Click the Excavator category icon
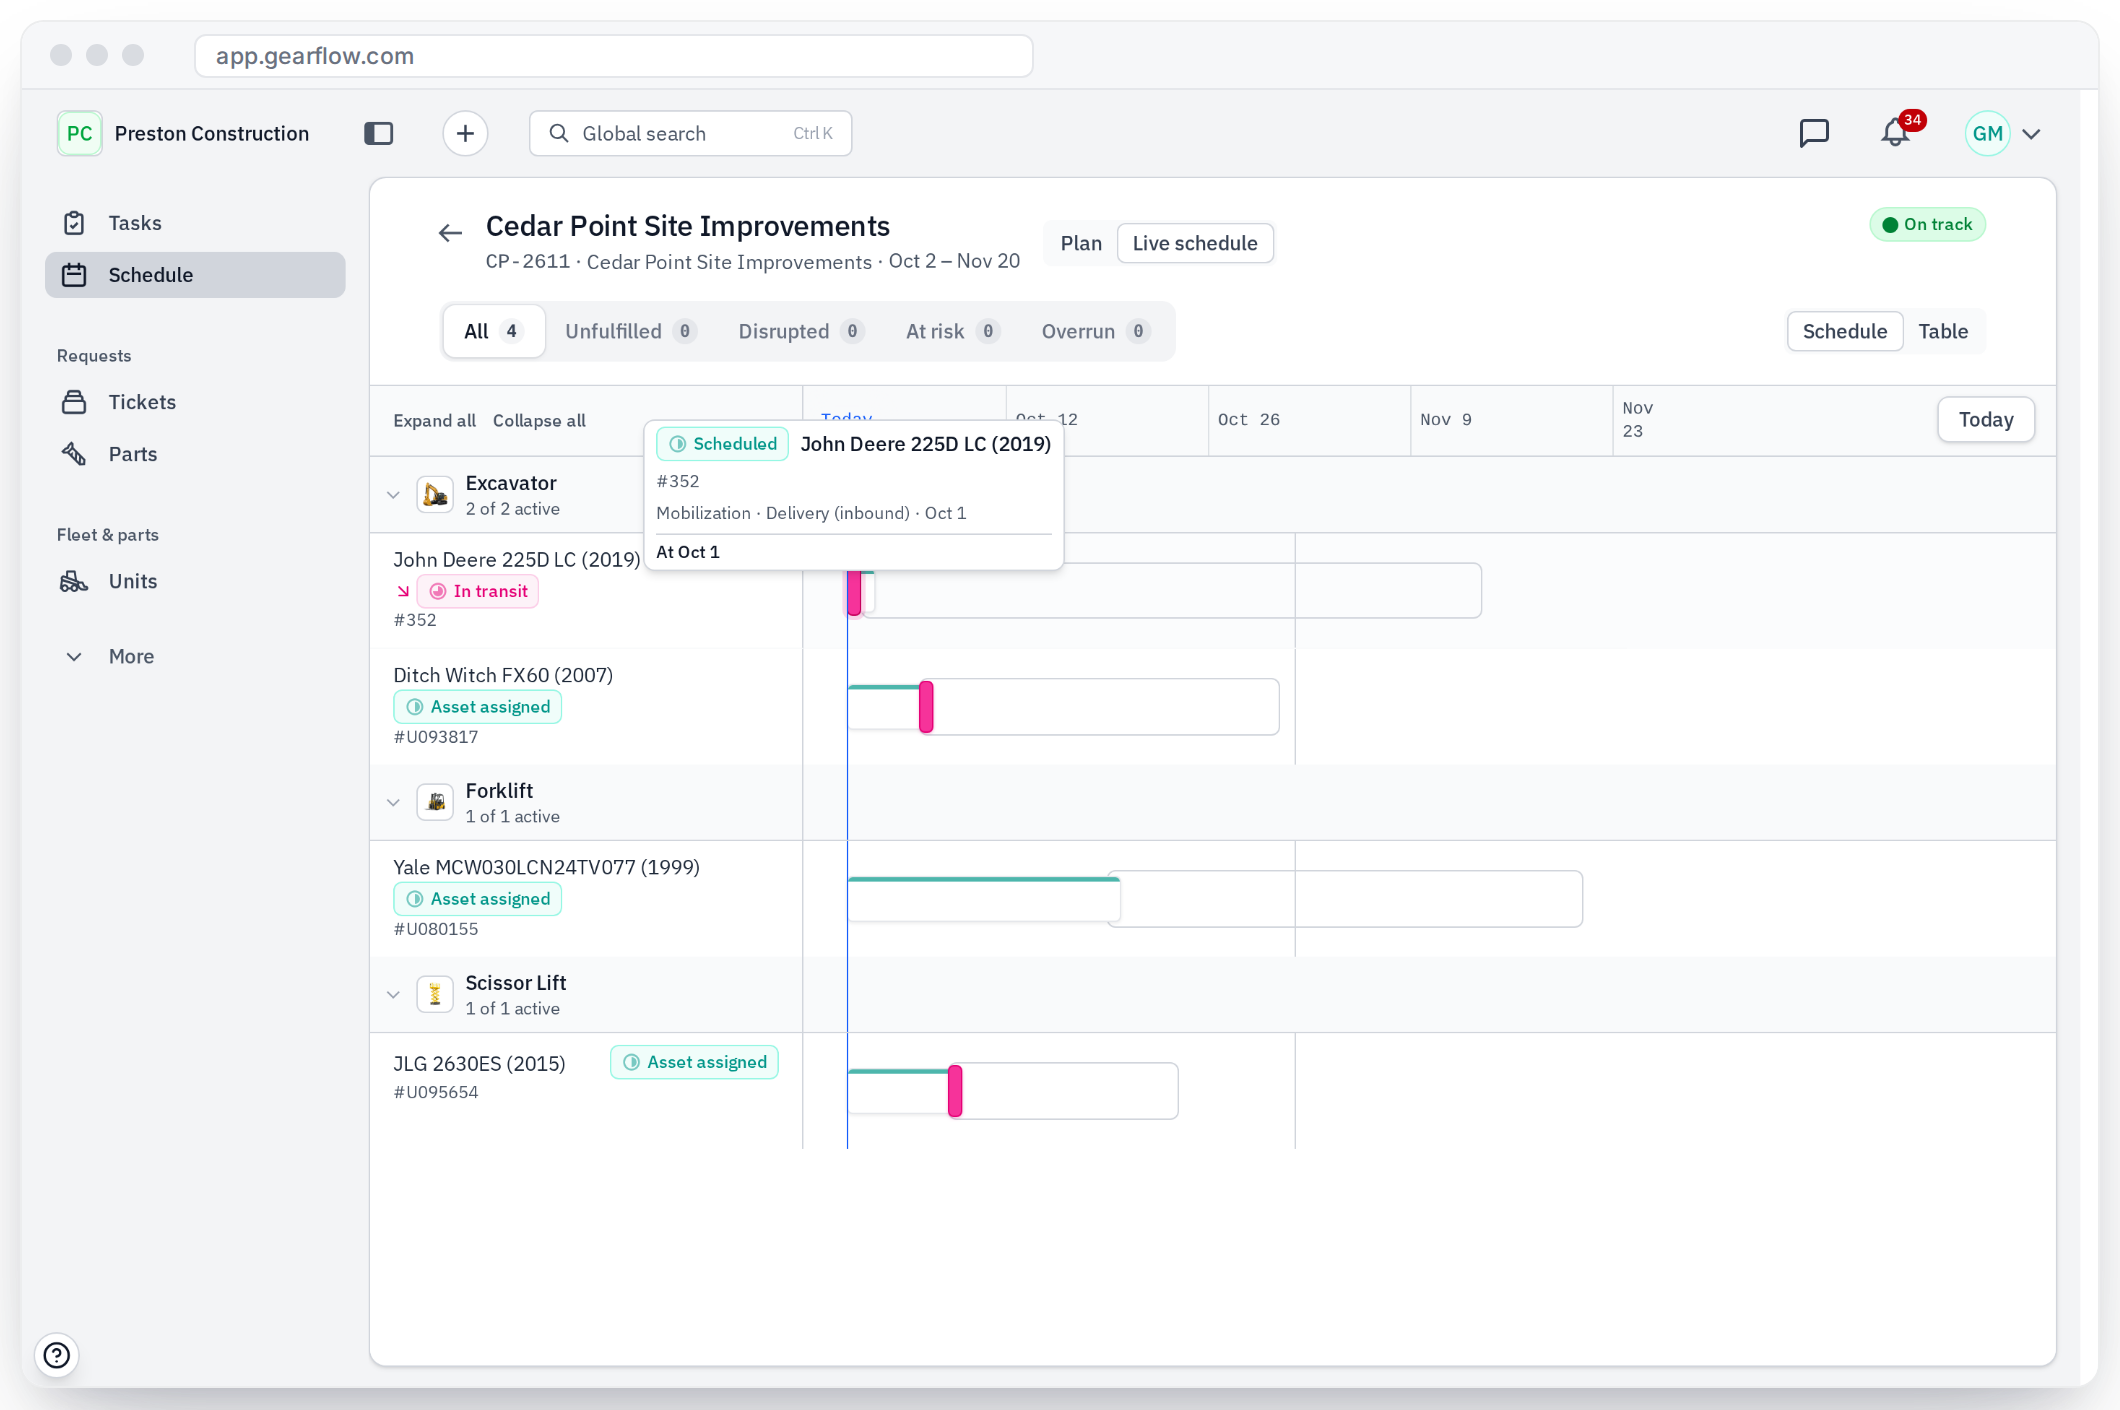This screenshot has height=1410, width=2120. click(x=435, y=495)
